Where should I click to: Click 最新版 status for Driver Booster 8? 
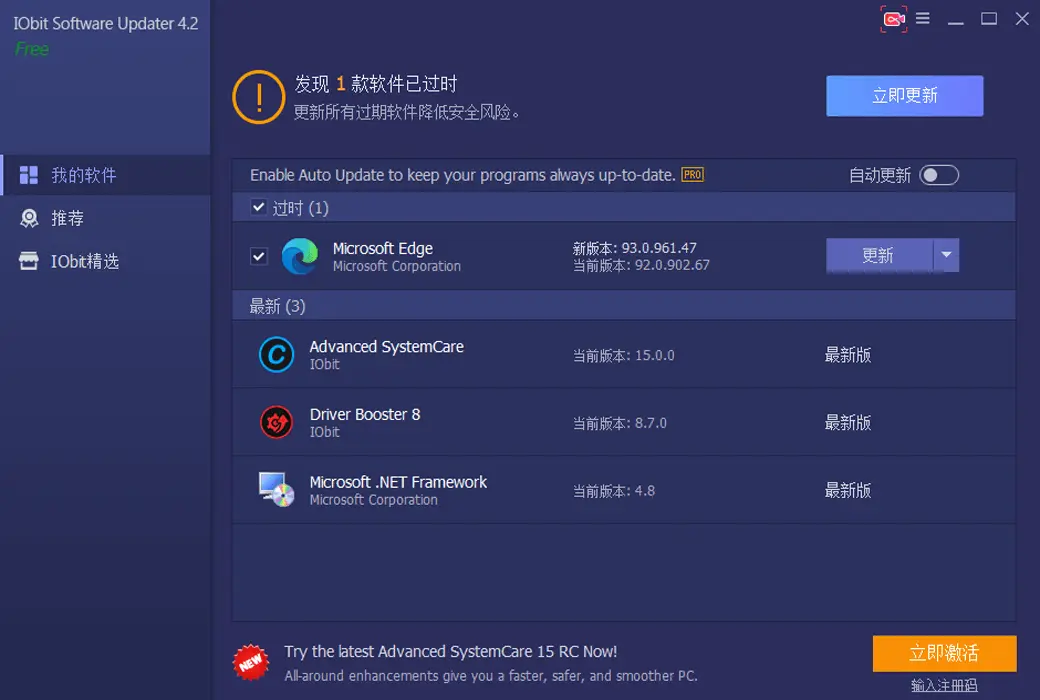click(x=848, y=423)
